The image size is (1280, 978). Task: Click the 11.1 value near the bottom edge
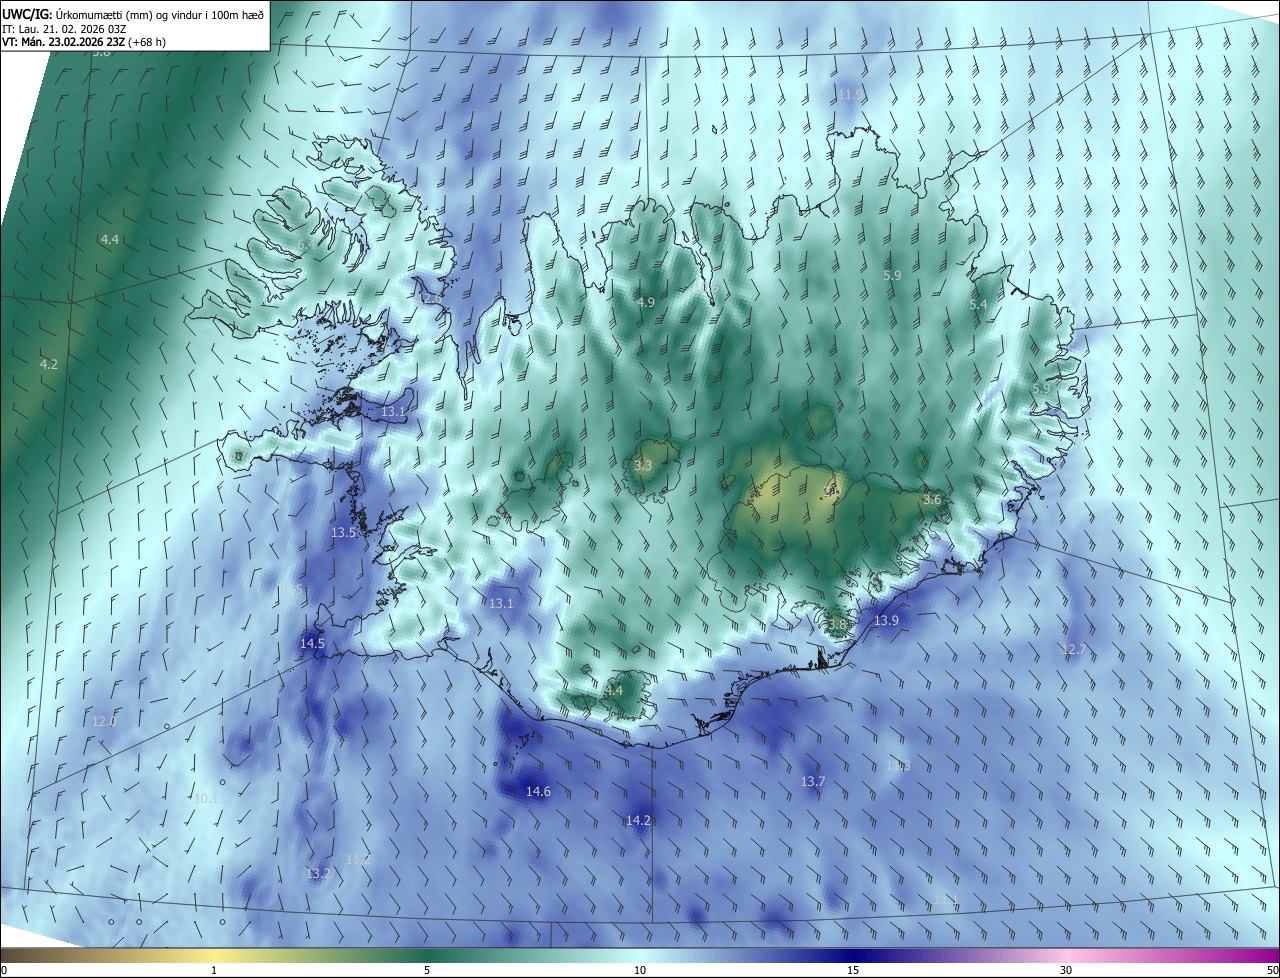coord(945,901)
